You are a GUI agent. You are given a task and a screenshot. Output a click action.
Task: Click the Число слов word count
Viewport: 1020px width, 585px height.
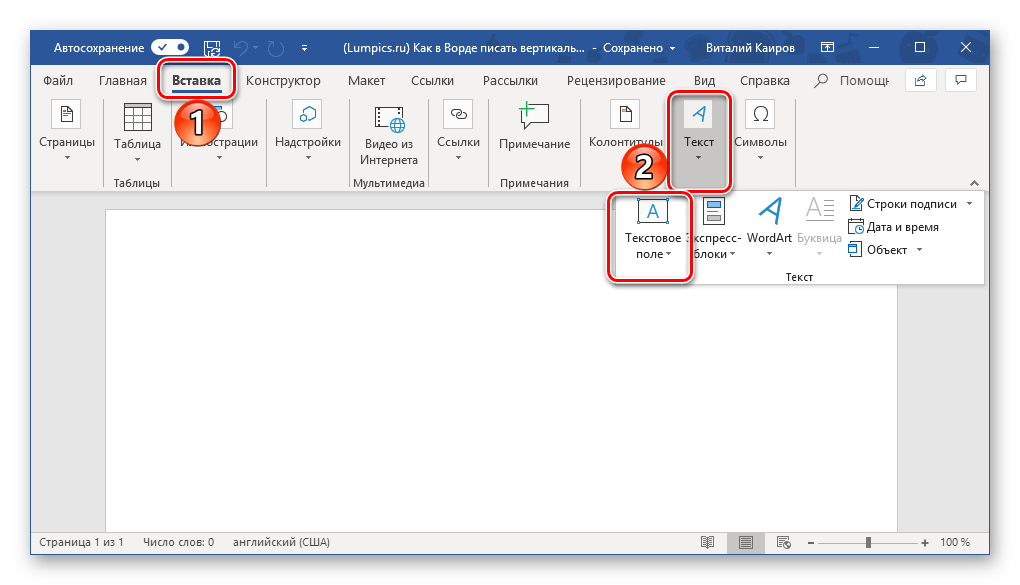(177, 542)
